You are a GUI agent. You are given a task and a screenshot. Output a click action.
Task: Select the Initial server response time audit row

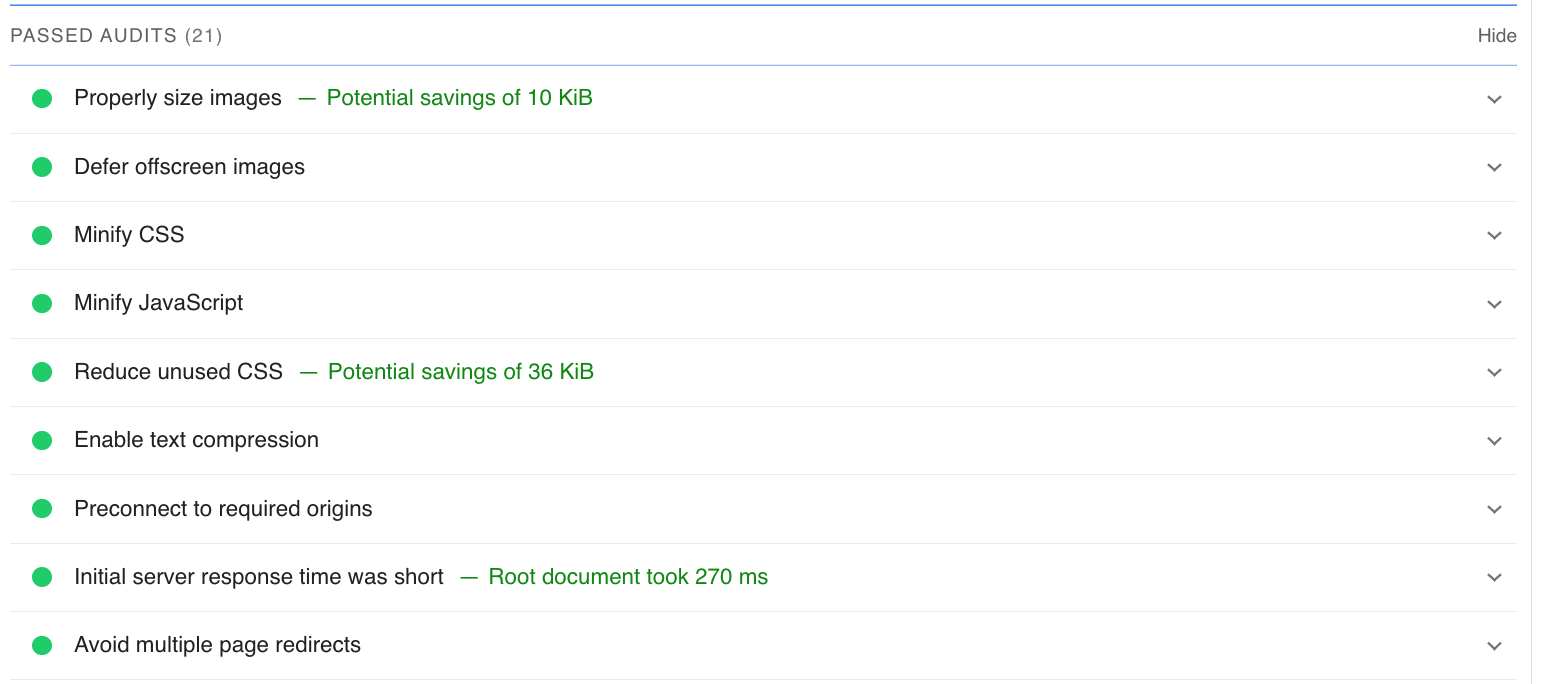[x=258, y=576]
